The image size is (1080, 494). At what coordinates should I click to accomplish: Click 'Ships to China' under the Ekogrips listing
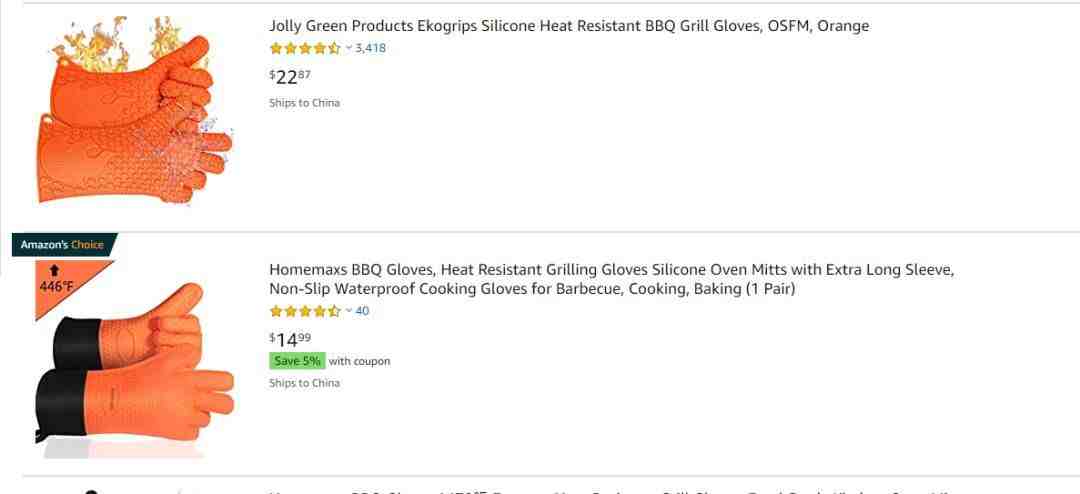[x=304, y=103]
